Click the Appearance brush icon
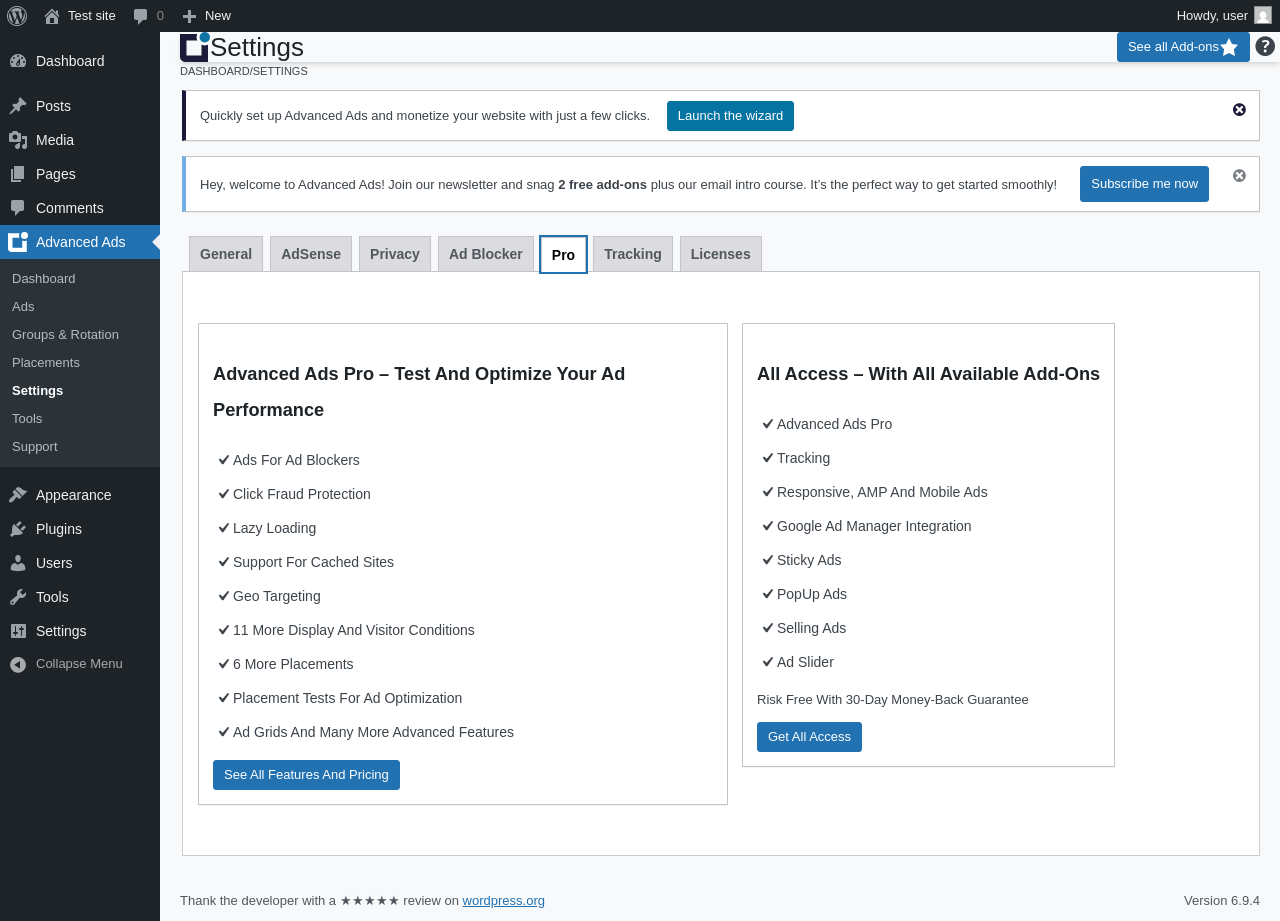This screenshot has width=1280, height=921. pos(18,495)
